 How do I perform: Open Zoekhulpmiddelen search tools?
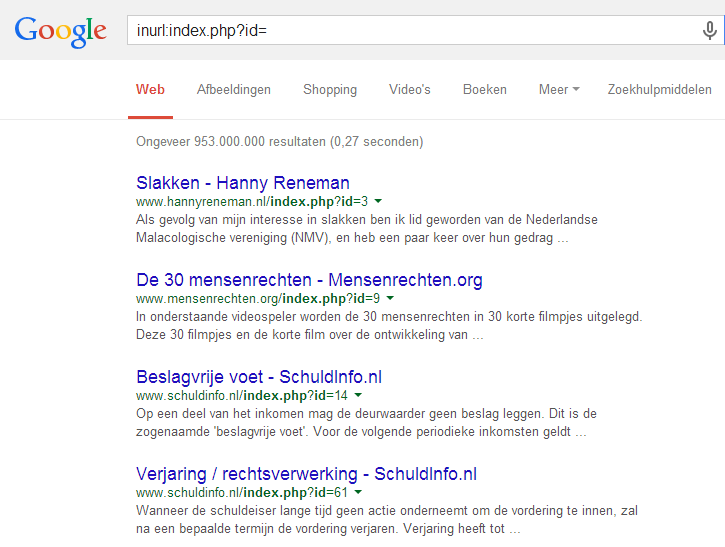click(x=660, y=89)
